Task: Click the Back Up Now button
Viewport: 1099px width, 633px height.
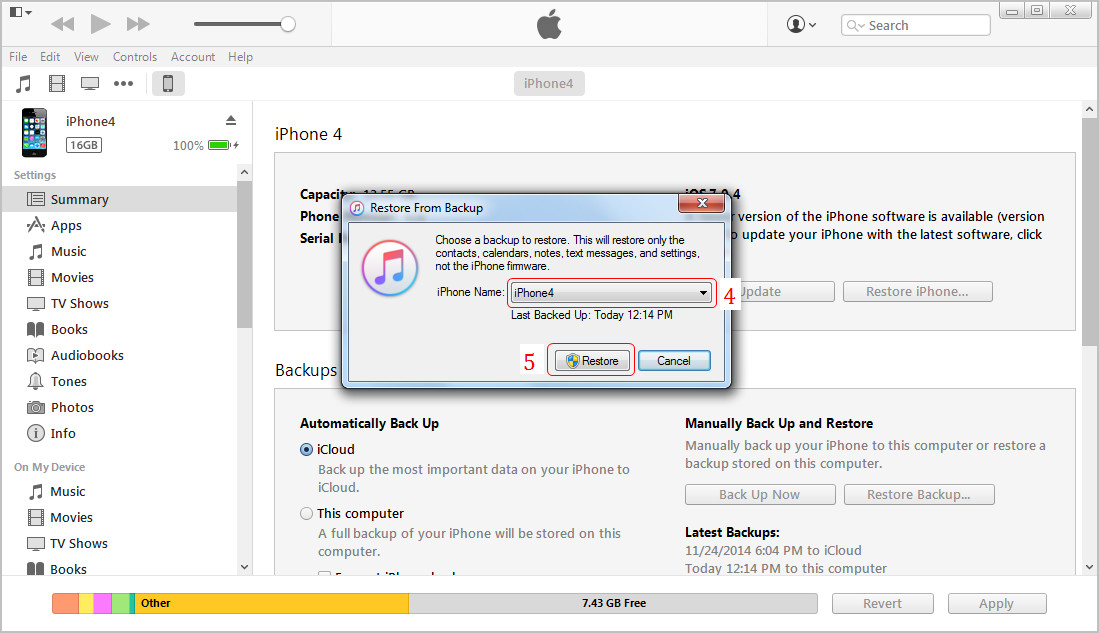Action: pyautogui.click(x=760, y=494)
